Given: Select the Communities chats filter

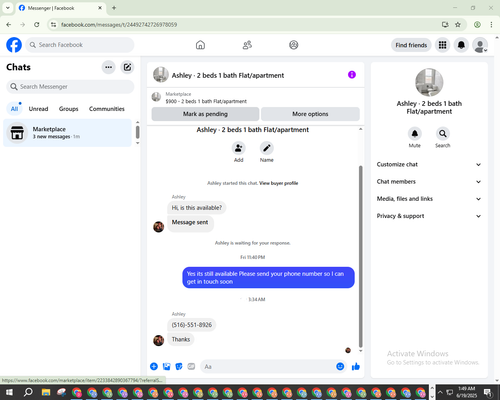Looking at the screenshot, I should point(107,109).
